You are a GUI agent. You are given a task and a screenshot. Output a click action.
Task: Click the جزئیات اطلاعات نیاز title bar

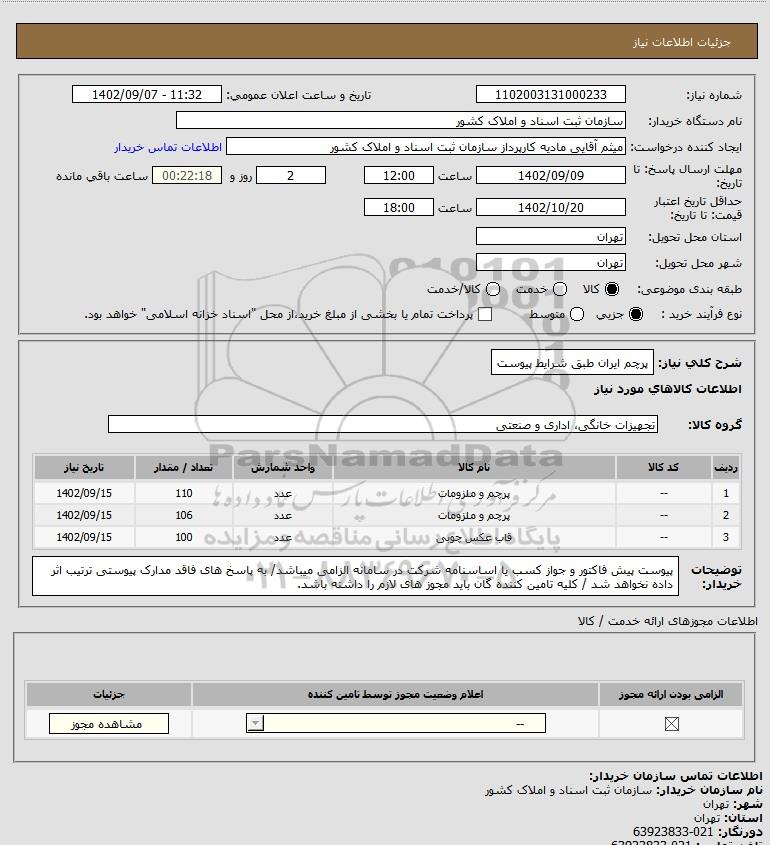387,41
